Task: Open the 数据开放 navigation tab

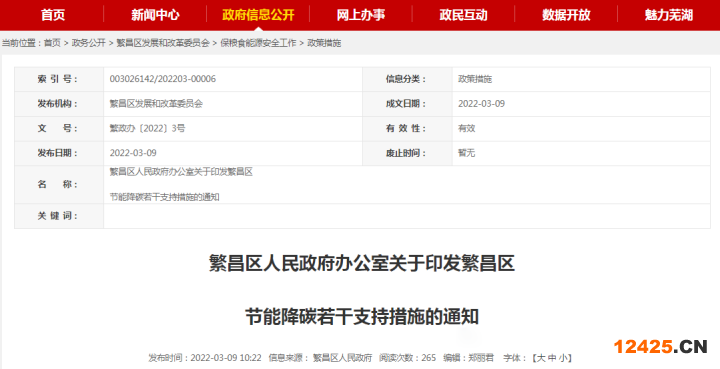Action: click(x=566, y=15)
